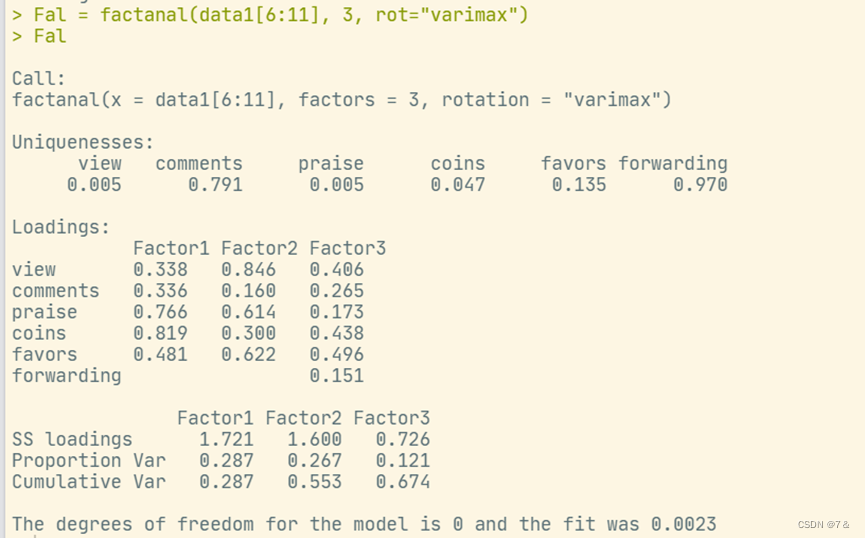Select the comments uniqueness value 0.791
This screenshot has height=538, width=865.
[x=215, y=185]
